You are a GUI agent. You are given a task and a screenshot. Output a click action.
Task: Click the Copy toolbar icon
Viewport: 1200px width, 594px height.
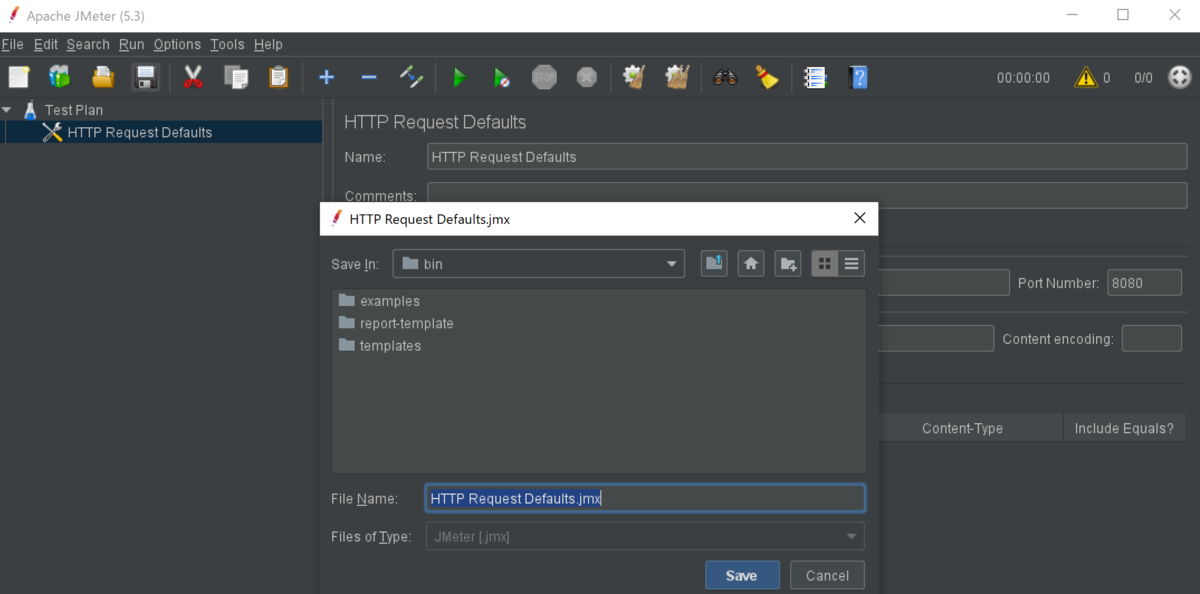coord(236,77)
